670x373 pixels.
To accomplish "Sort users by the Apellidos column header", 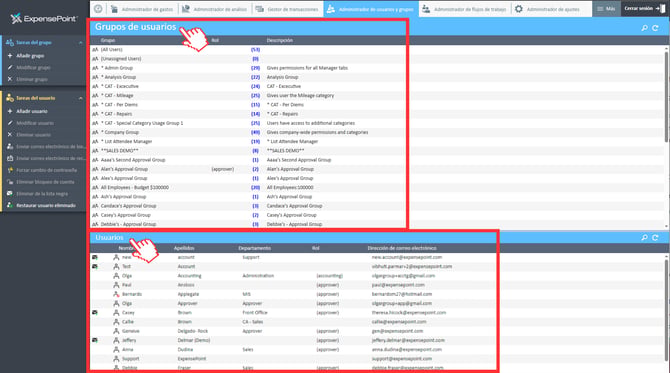I will (184, 248).
